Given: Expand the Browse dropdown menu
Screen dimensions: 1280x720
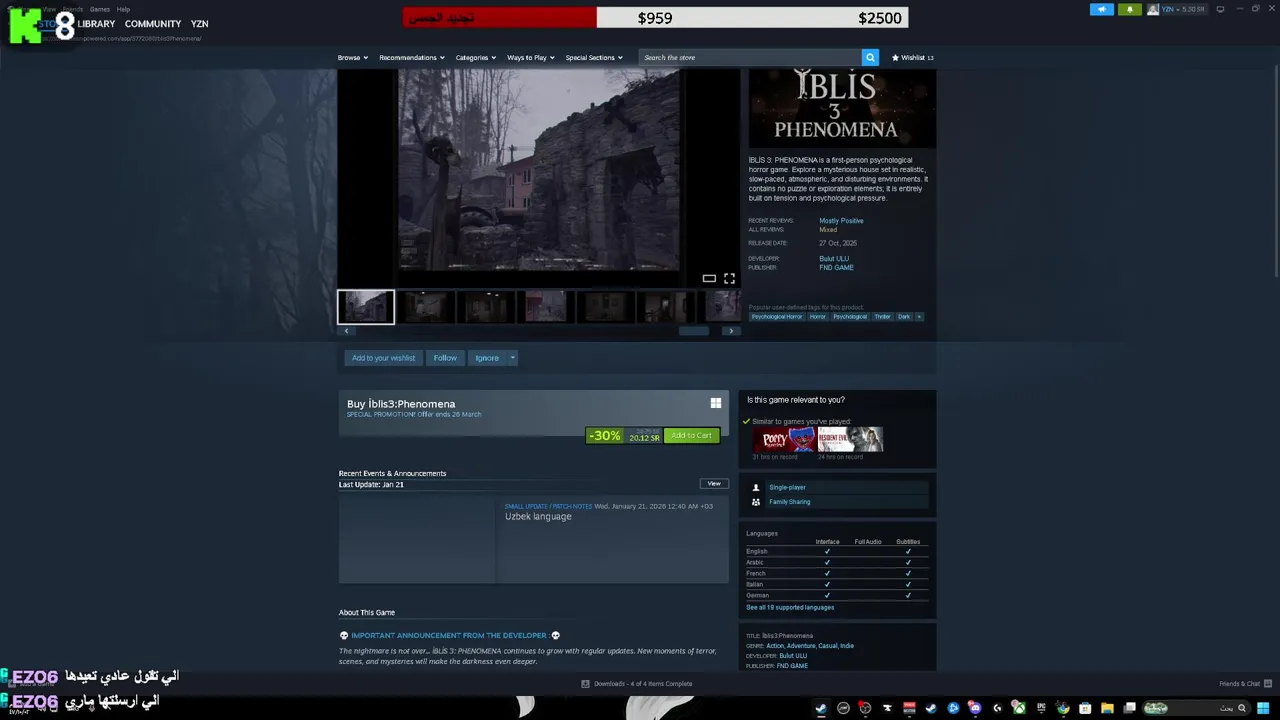Looking at the screenshot, I should tap(352, 57).
